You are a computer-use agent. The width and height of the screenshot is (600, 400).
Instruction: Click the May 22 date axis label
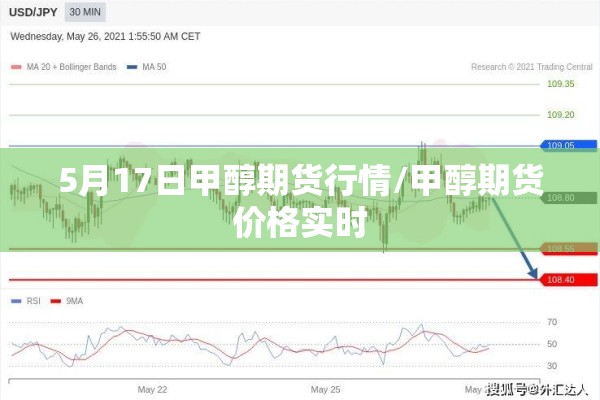click(x=152, y=390)
